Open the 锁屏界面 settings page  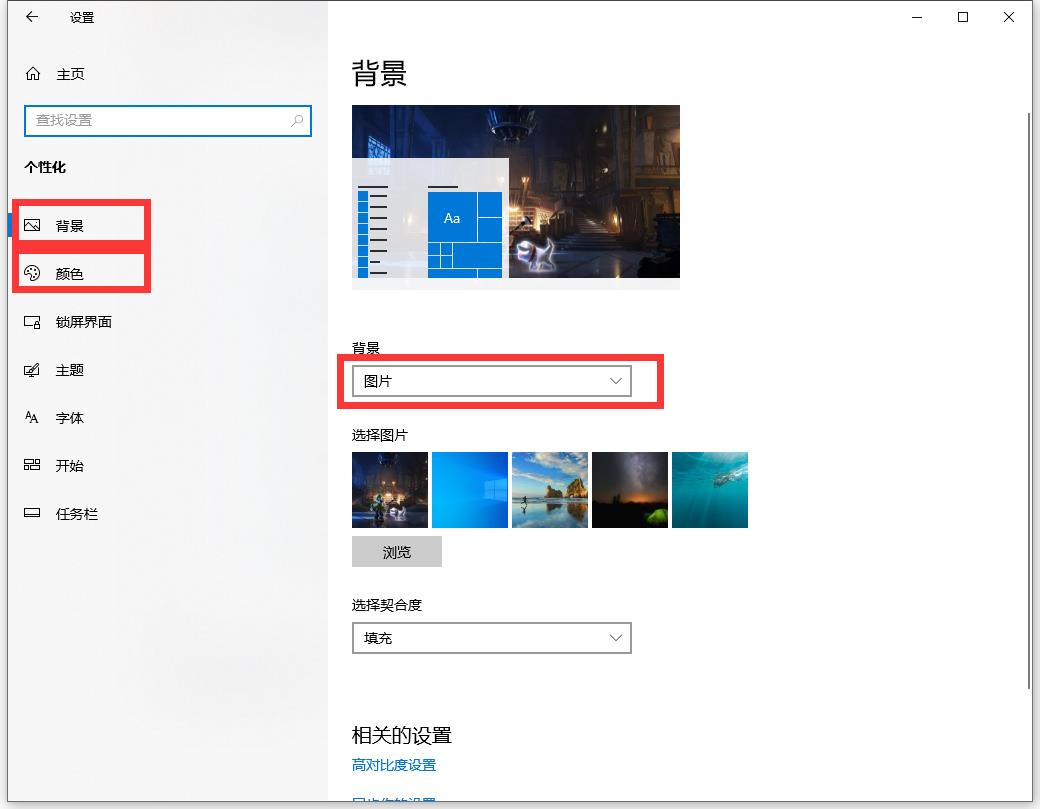(83, 322)
